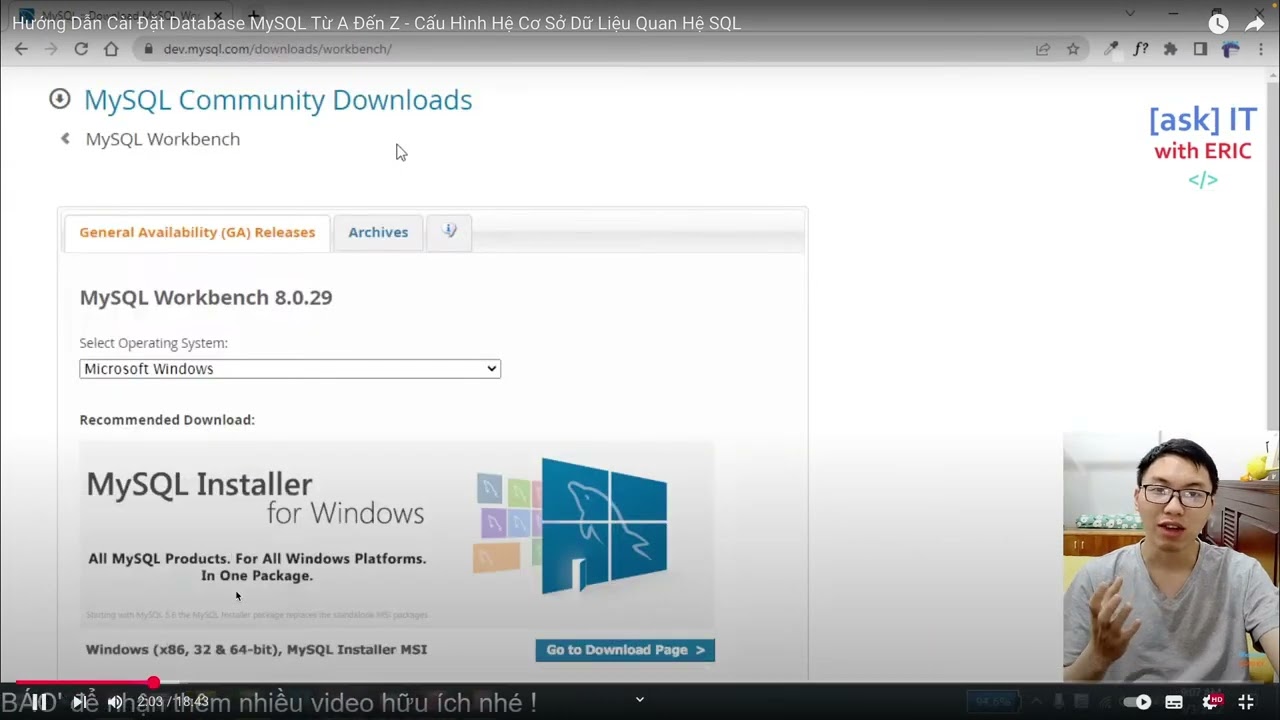Click the Chrome profile avatar
The image size is (1280, 720).
coord(1231,48)
